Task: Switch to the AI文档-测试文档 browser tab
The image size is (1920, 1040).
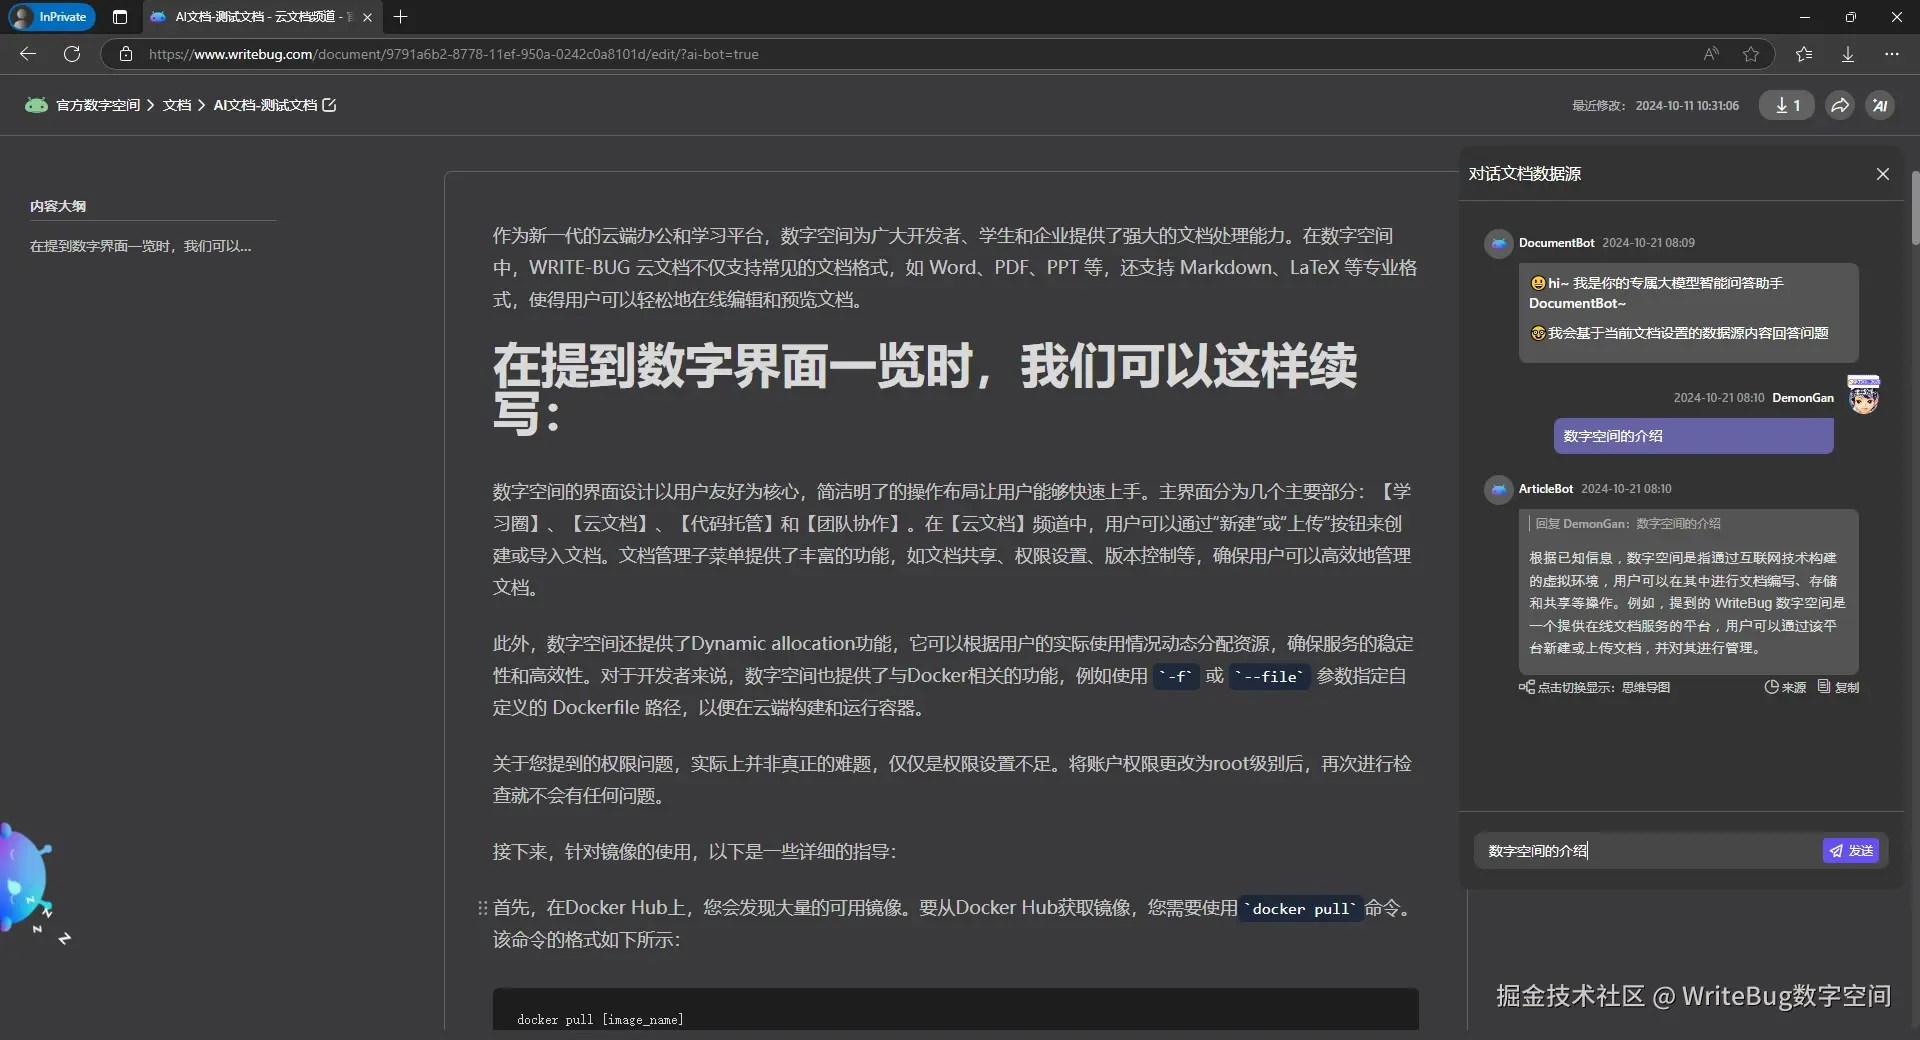Action: (250, 17)
